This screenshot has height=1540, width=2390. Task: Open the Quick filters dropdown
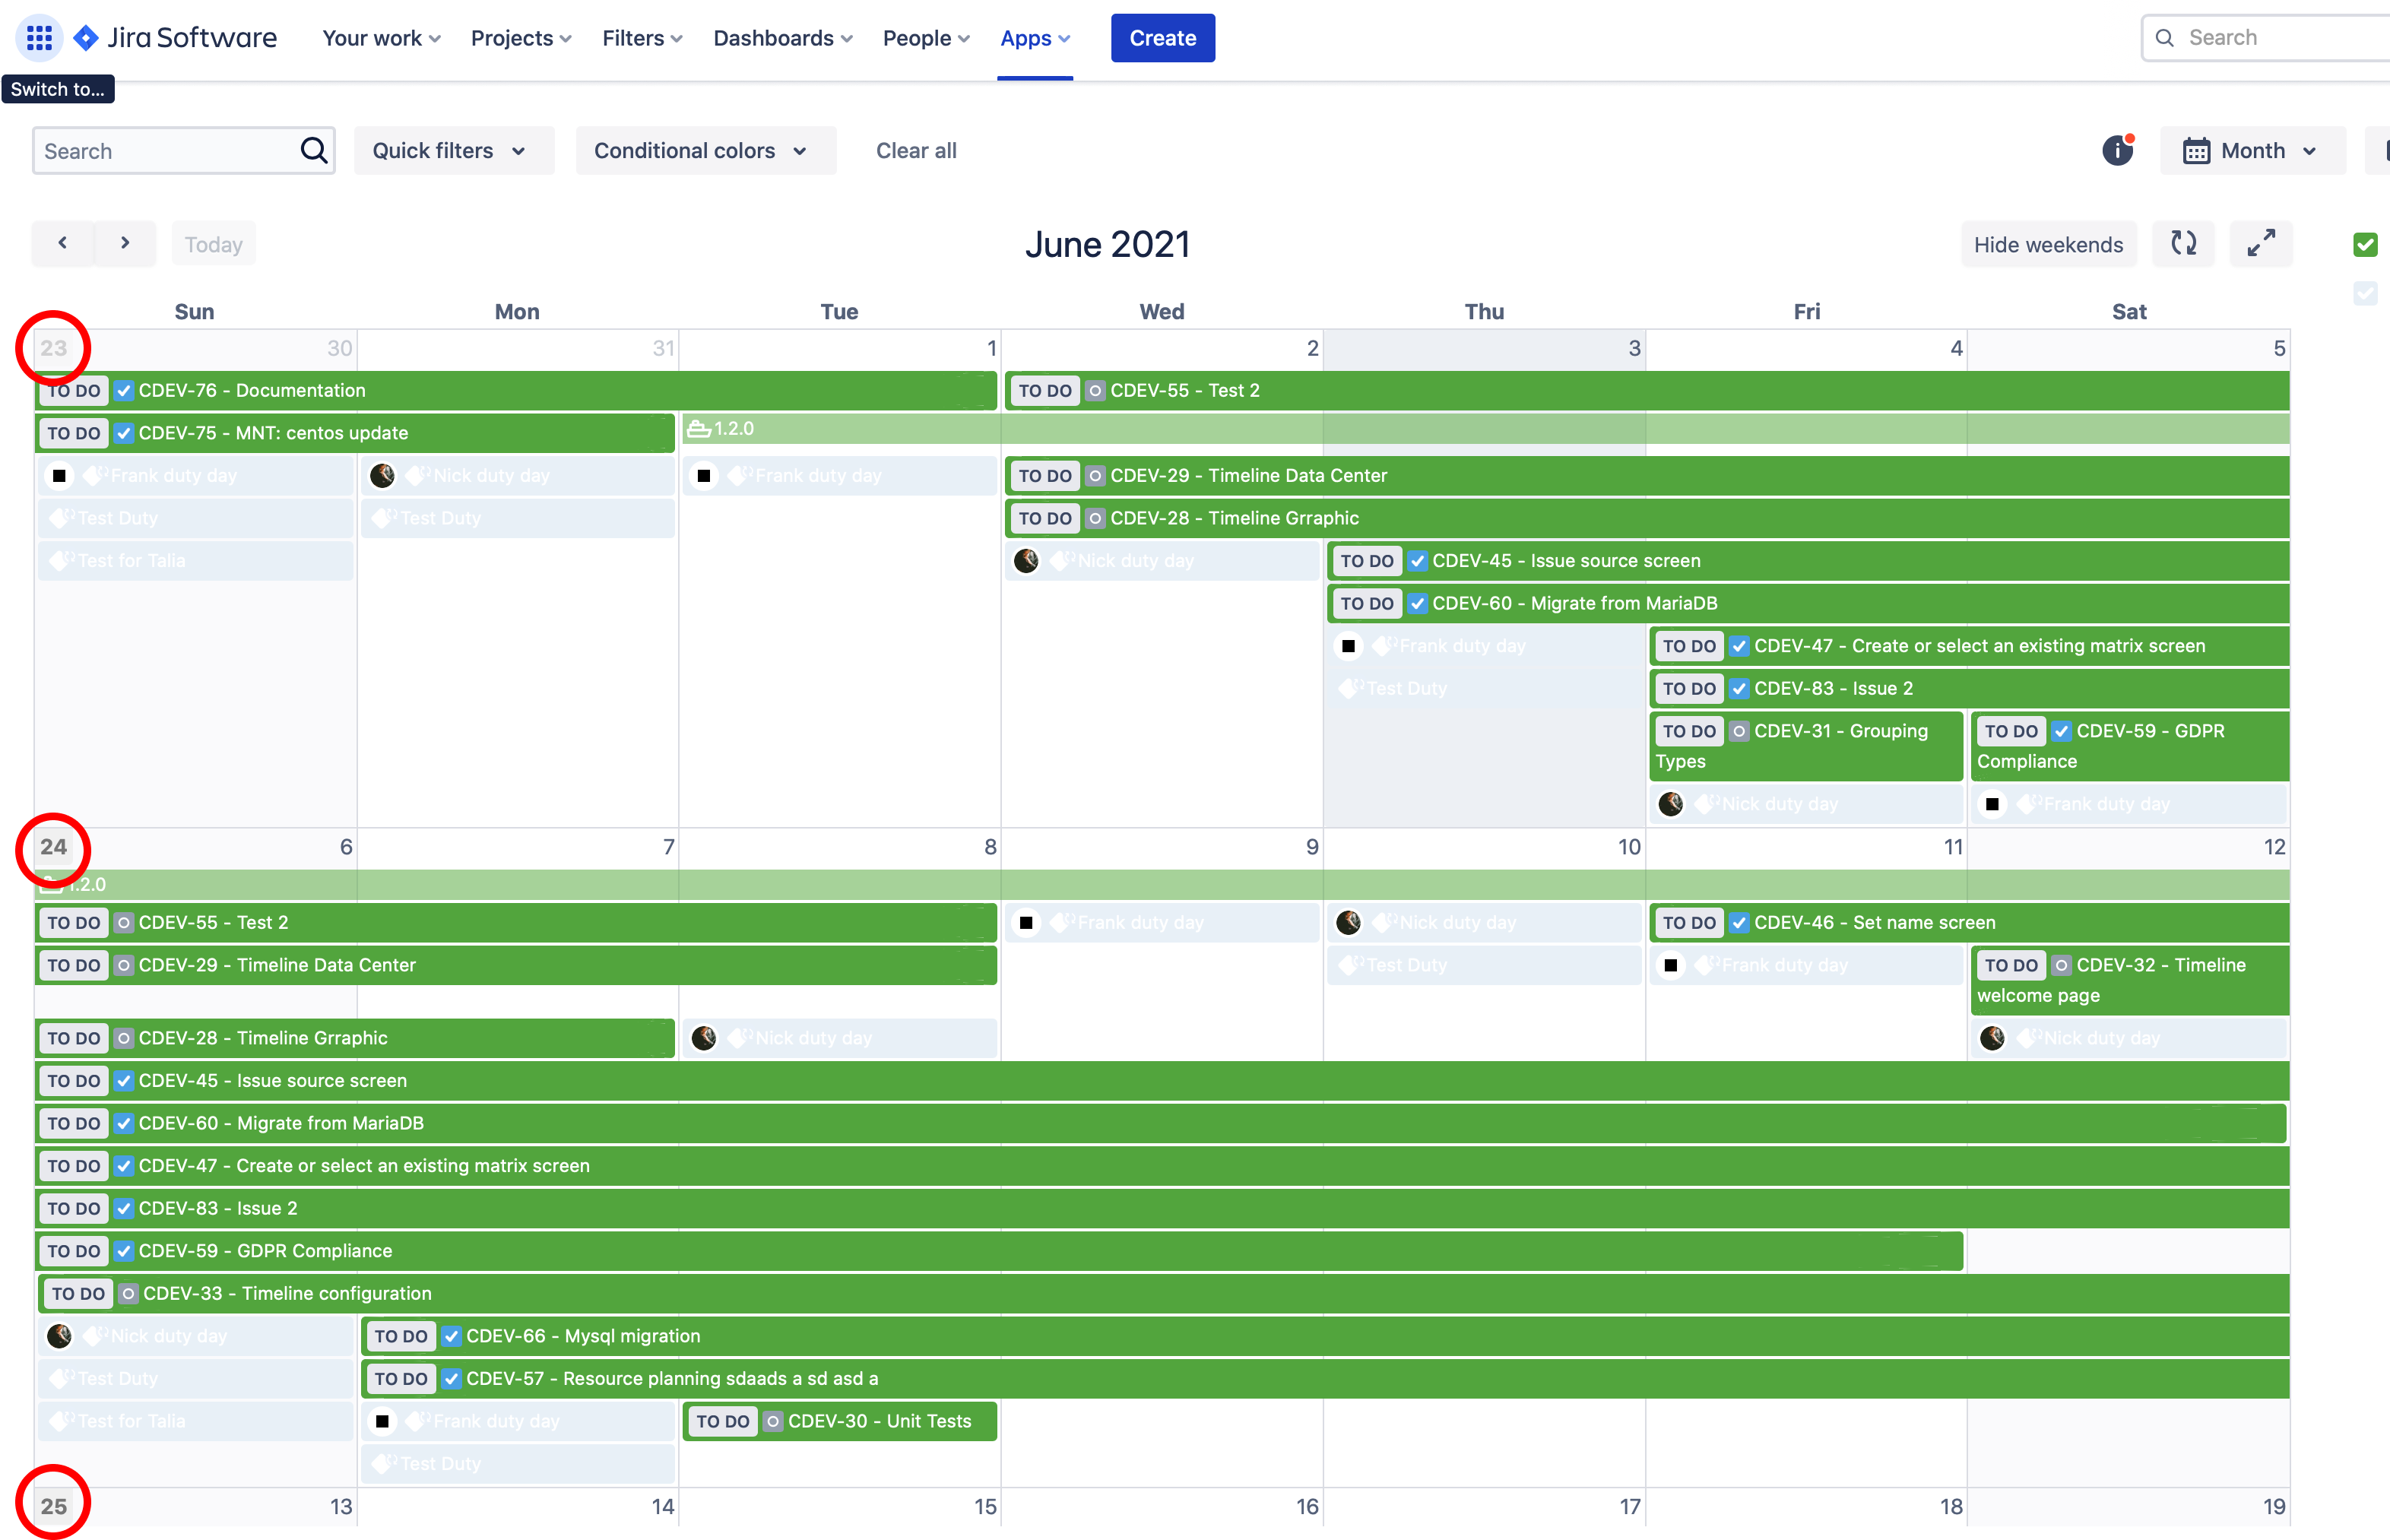click(x=450, y=150)
